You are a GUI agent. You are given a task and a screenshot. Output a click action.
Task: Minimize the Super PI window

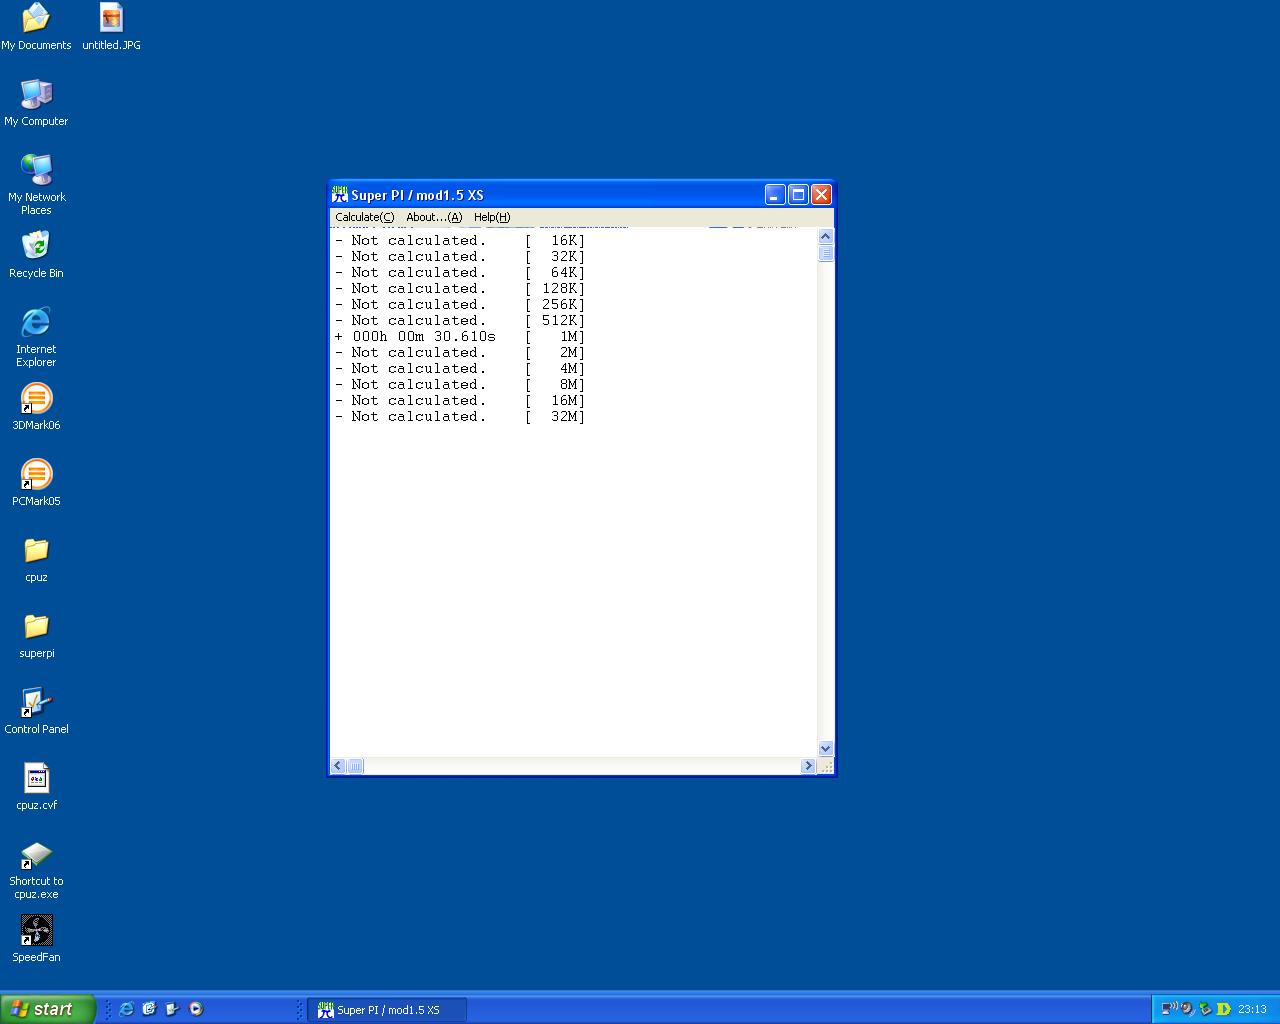(775, 195)
